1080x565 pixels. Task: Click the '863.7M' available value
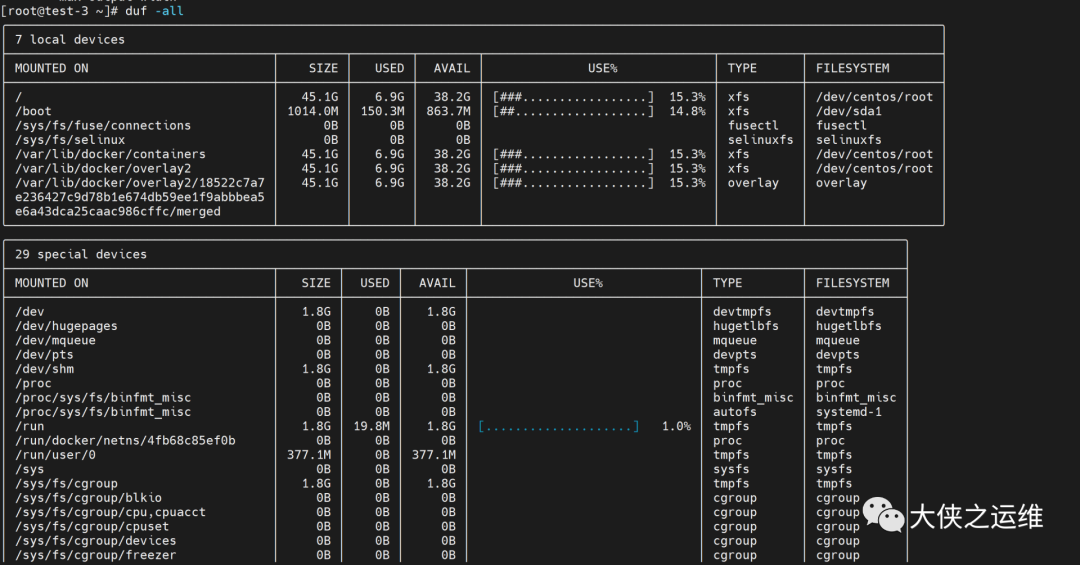tap(448, 111)
